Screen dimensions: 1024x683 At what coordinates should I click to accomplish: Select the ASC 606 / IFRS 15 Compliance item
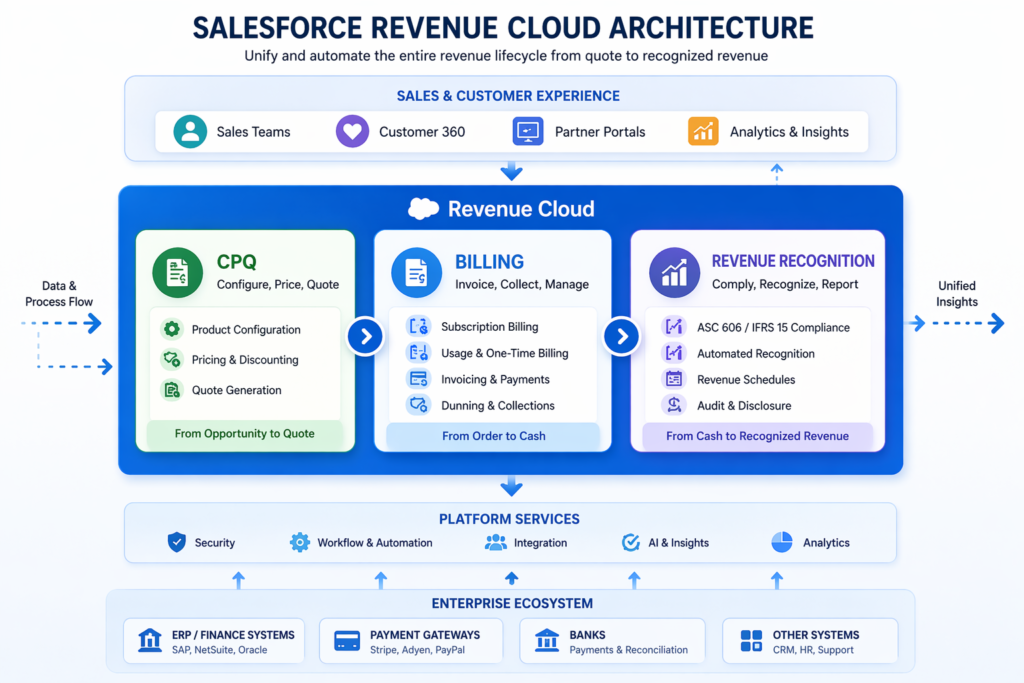coord(772,327)
